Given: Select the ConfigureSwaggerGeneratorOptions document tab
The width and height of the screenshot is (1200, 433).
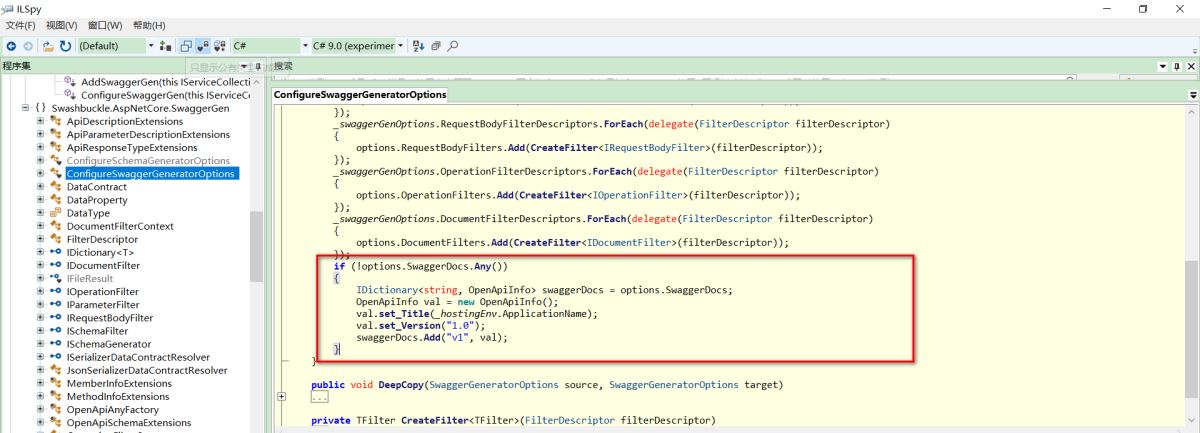Looking at the screenshot, I should [360, 94].
